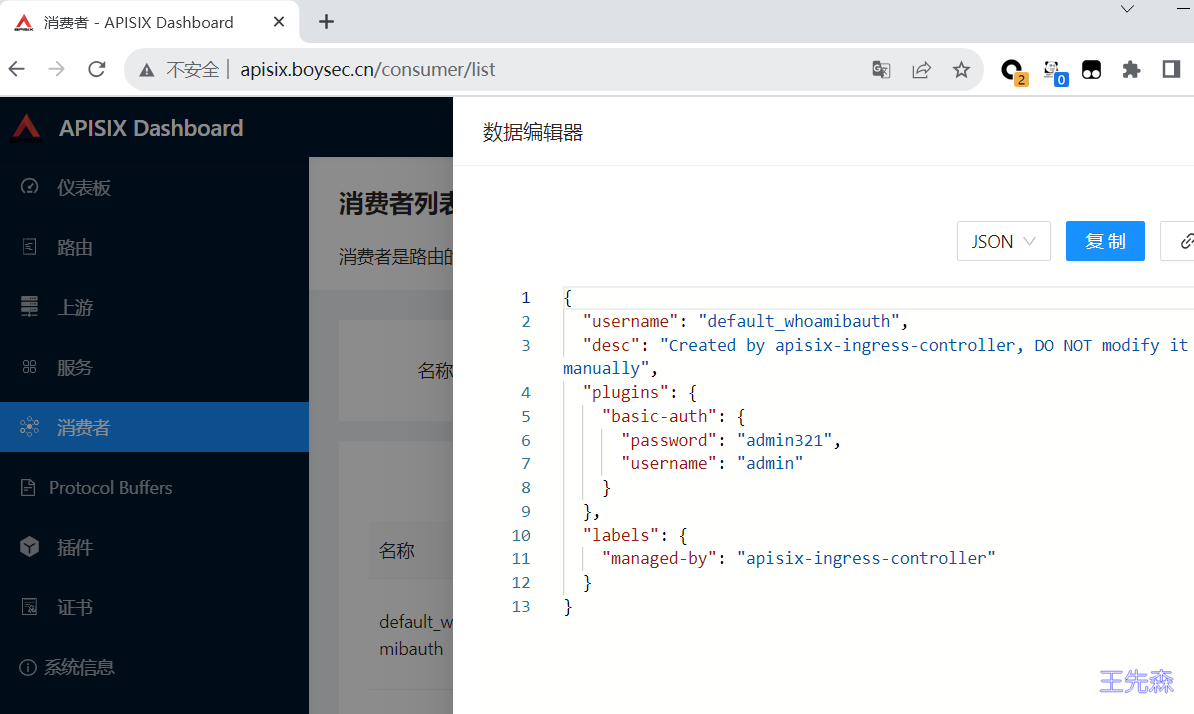The height and width of the screenshot is (714, 1194).
Task: Click the 消费者 consumer icon in sidebar
Action: (30, 428)
